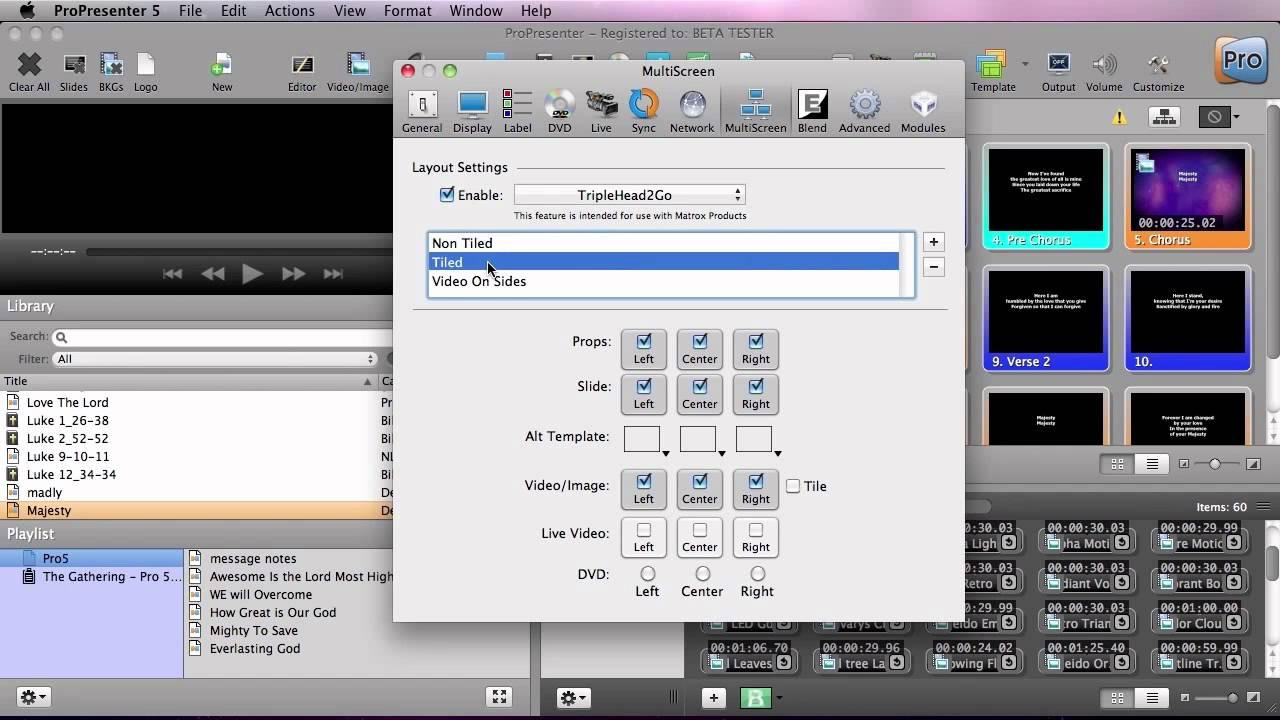The image size is (1280, 720).
Task: Open the Format menu
Action: tap(408, 11)
